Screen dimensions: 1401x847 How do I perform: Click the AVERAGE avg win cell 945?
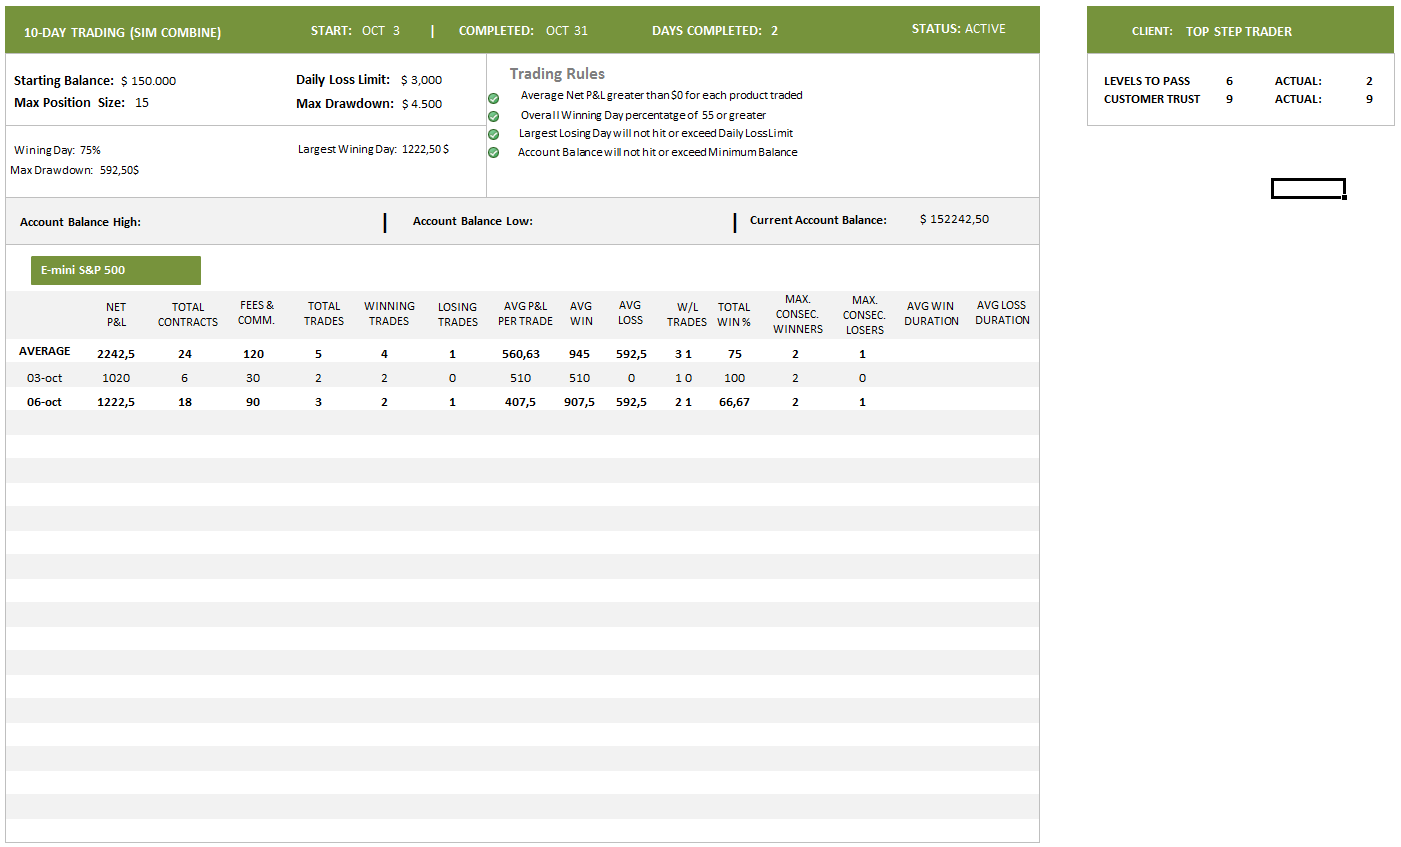[579, 354]
